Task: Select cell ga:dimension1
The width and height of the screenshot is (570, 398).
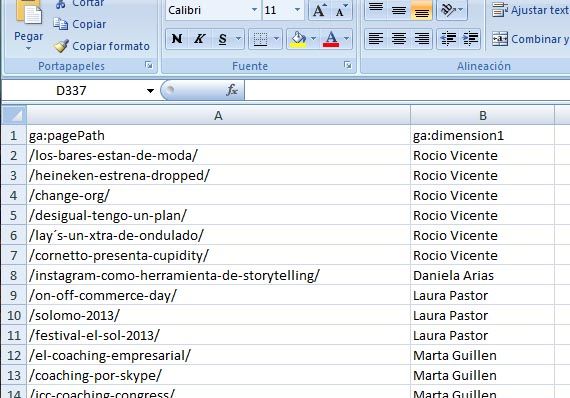Action: pos(482,136)
